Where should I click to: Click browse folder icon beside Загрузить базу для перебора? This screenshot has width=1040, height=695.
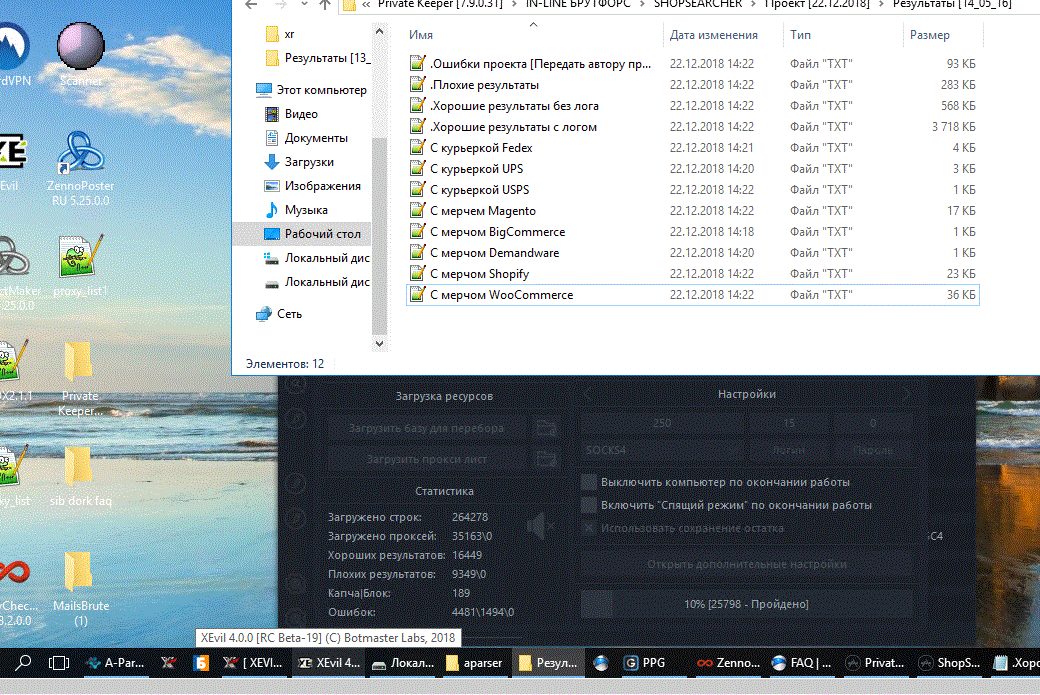click(547, 428)
